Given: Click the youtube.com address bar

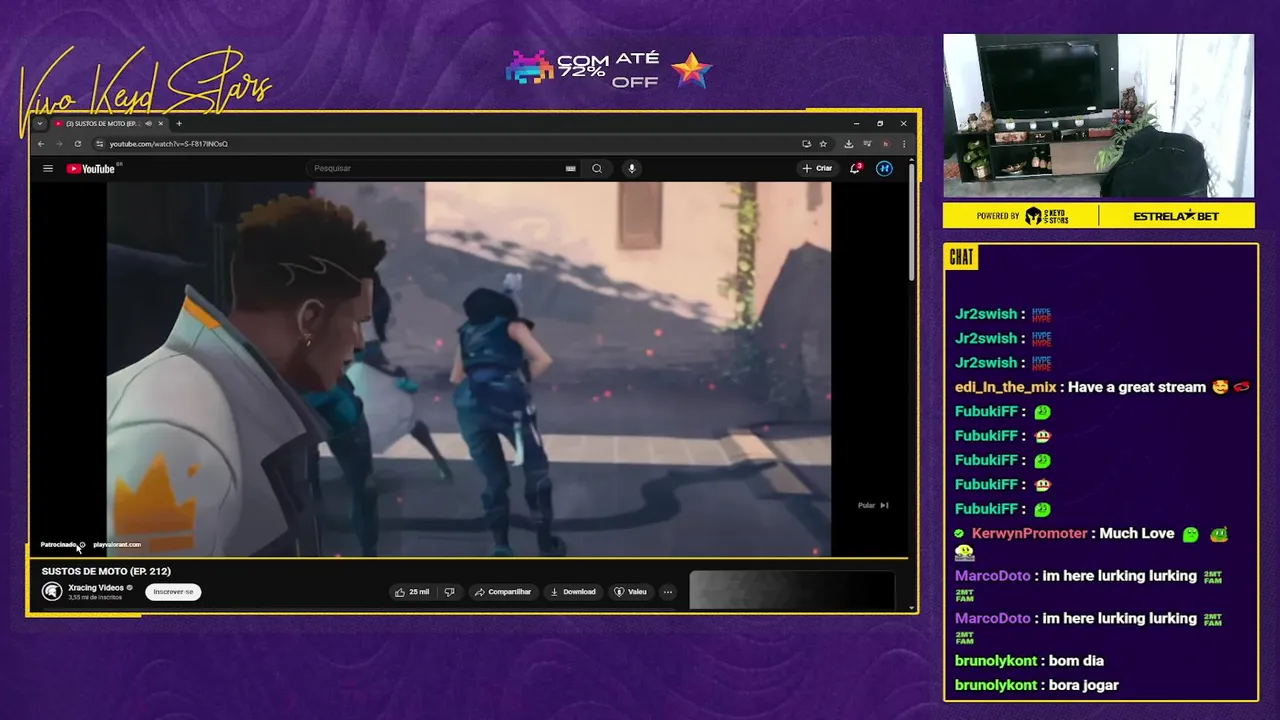Looking at the screenshot, I should pos(450,144).
